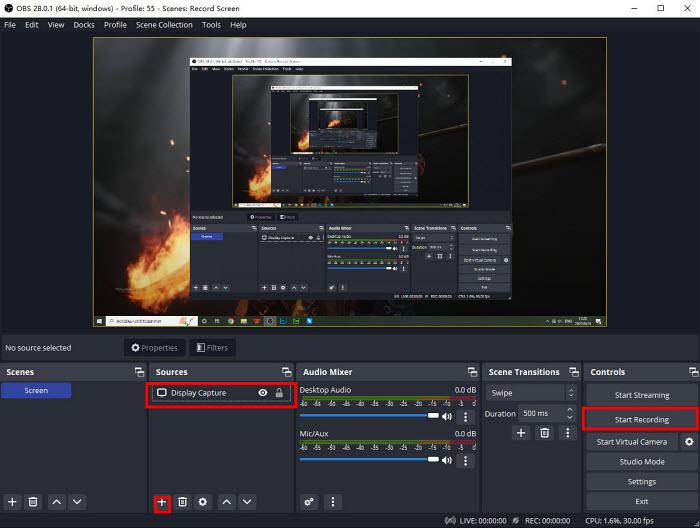Move source down arrow
This screenshot has width=700, height=528.
pyautogui.click(x=247, y=502)
